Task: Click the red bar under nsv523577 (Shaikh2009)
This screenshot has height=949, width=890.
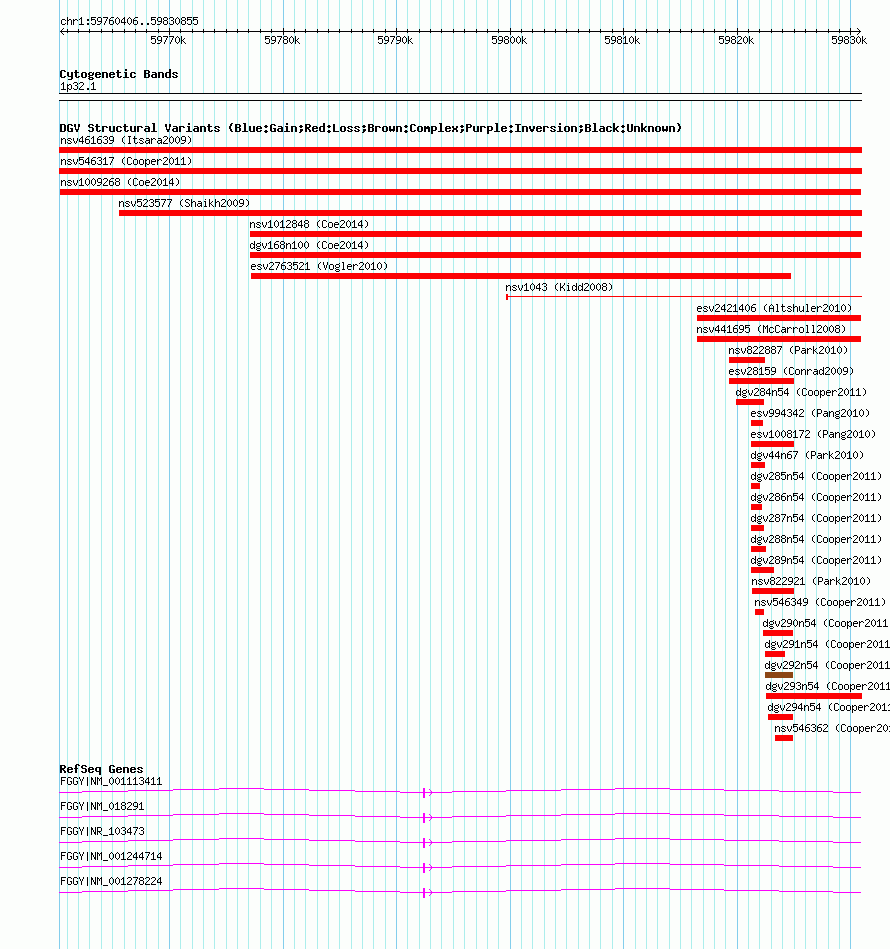Action: pos(490,213)
